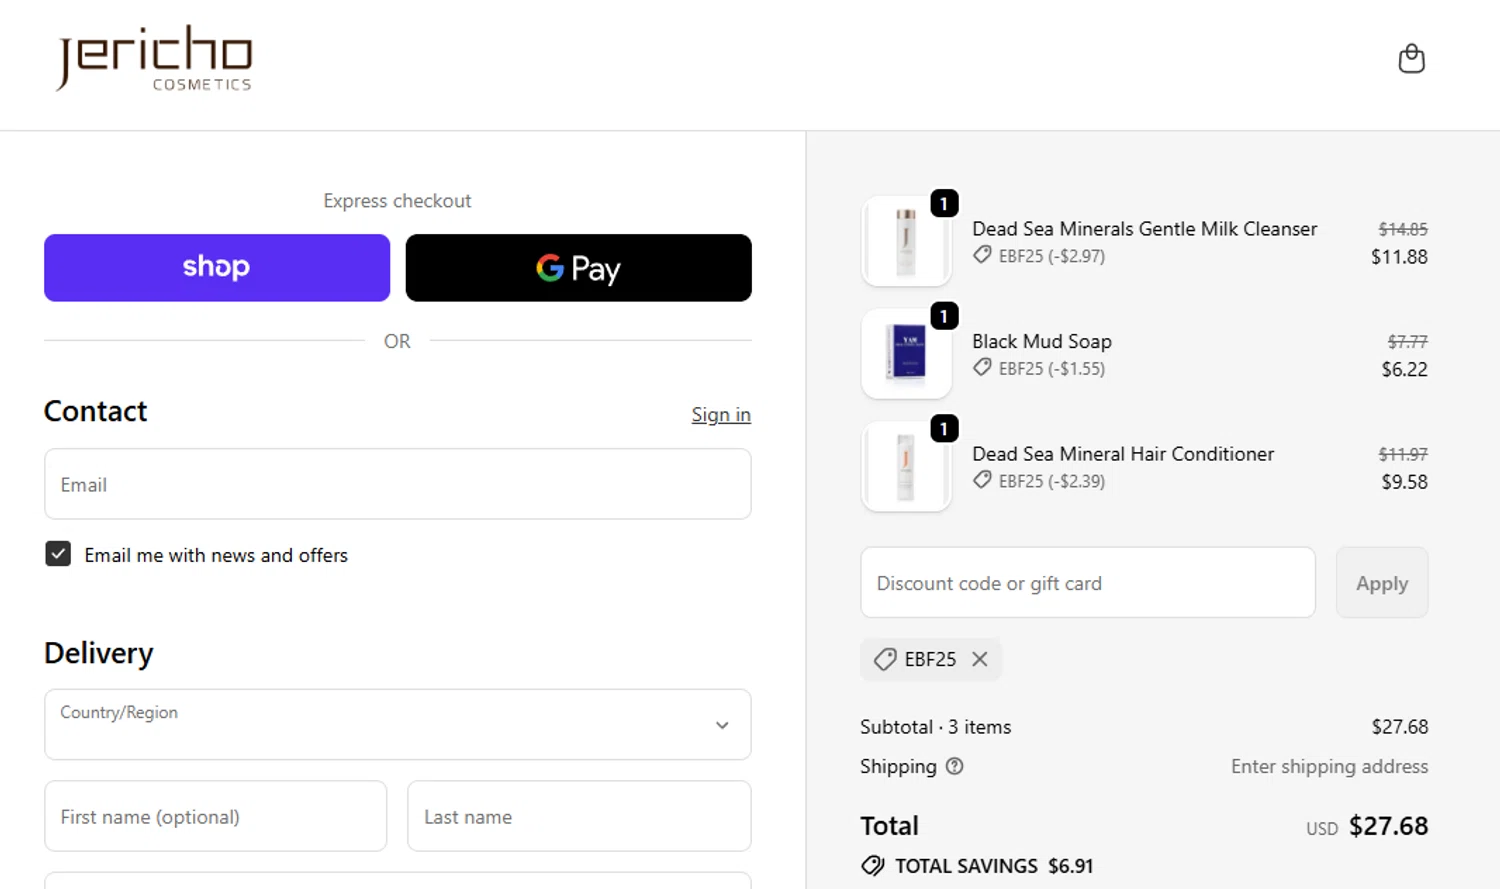Image resolution: width=1500 pixels, height=889 pixels.
Task: Click quantity badge on Milk Cleanser
Action: (944, 203)
